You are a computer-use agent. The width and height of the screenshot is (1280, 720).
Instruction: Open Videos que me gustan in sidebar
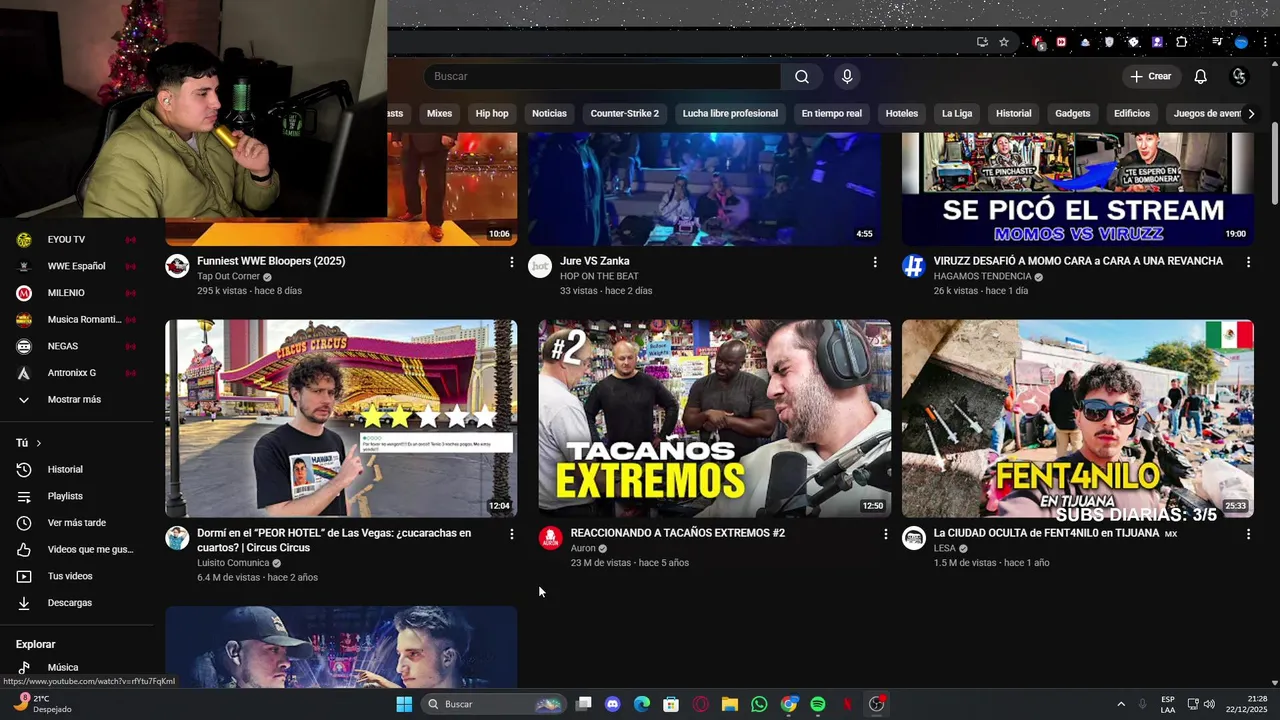[76, 550]
